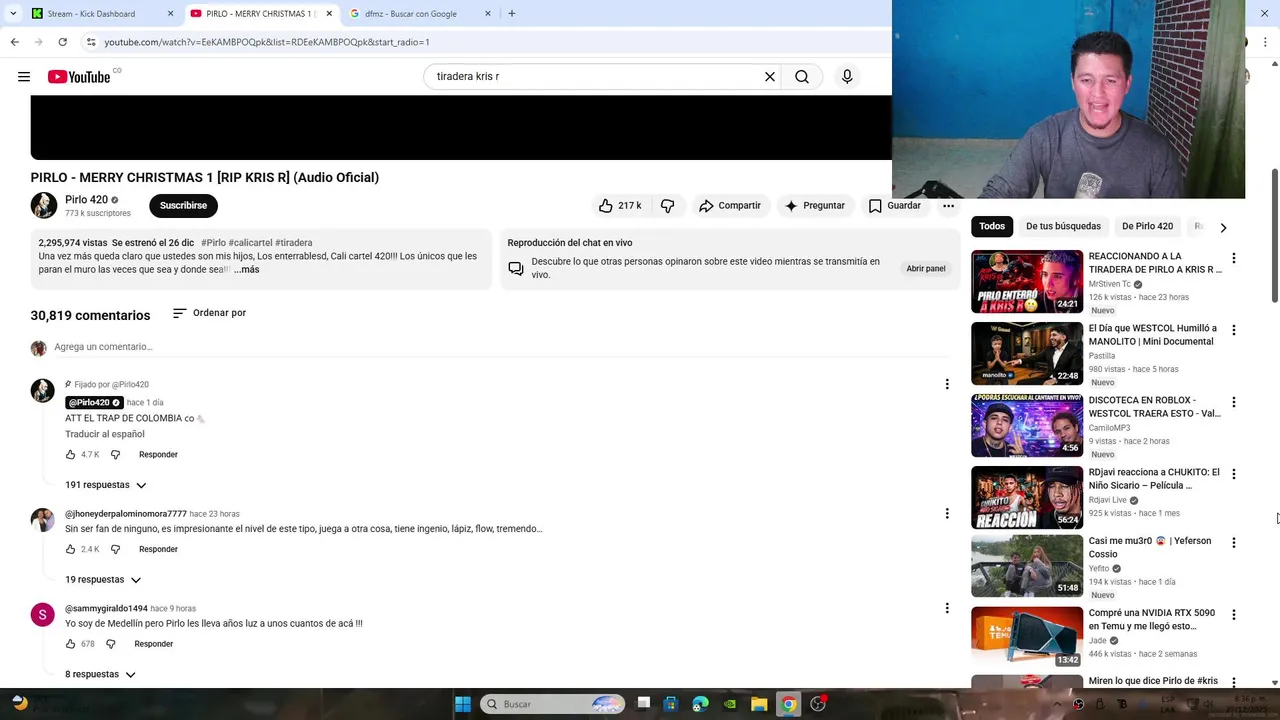The width and height of the screenshot is (1280, 720).
Task: Open options menu for @sammygiraldo1494 comment
Action: (947, 608)
